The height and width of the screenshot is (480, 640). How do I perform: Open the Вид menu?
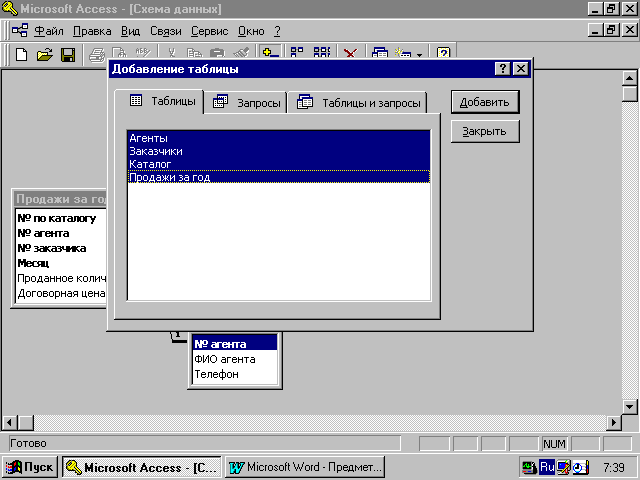[131, 31]
